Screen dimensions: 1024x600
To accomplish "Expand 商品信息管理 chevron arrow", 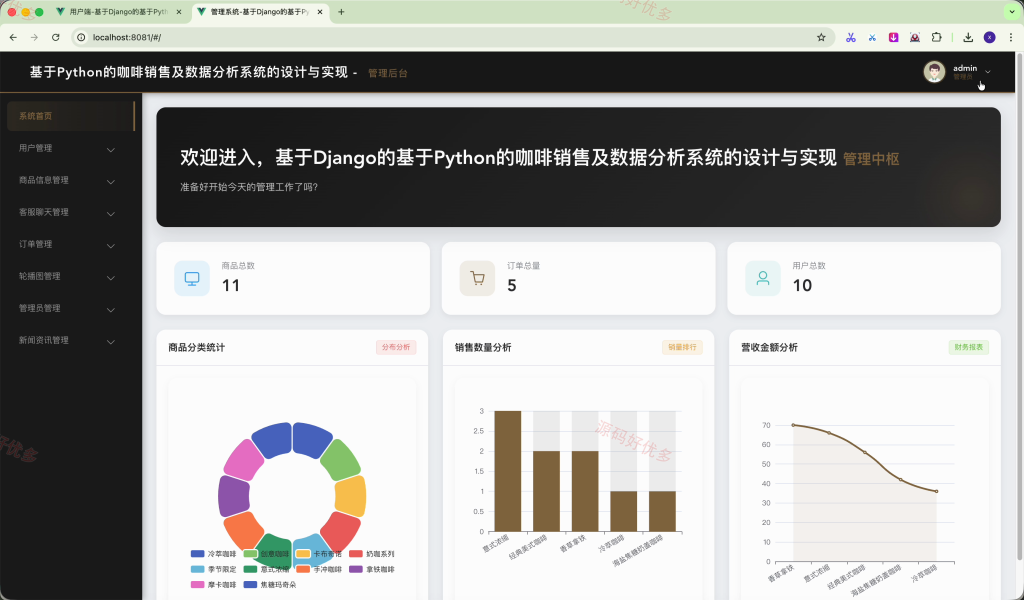I will [111, 182].
